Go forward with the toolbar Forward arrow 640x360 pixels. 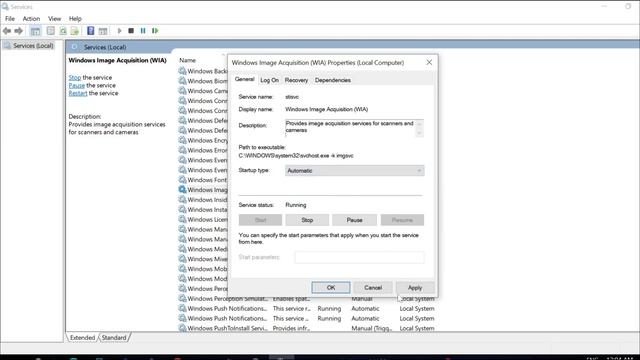point(19,31)
